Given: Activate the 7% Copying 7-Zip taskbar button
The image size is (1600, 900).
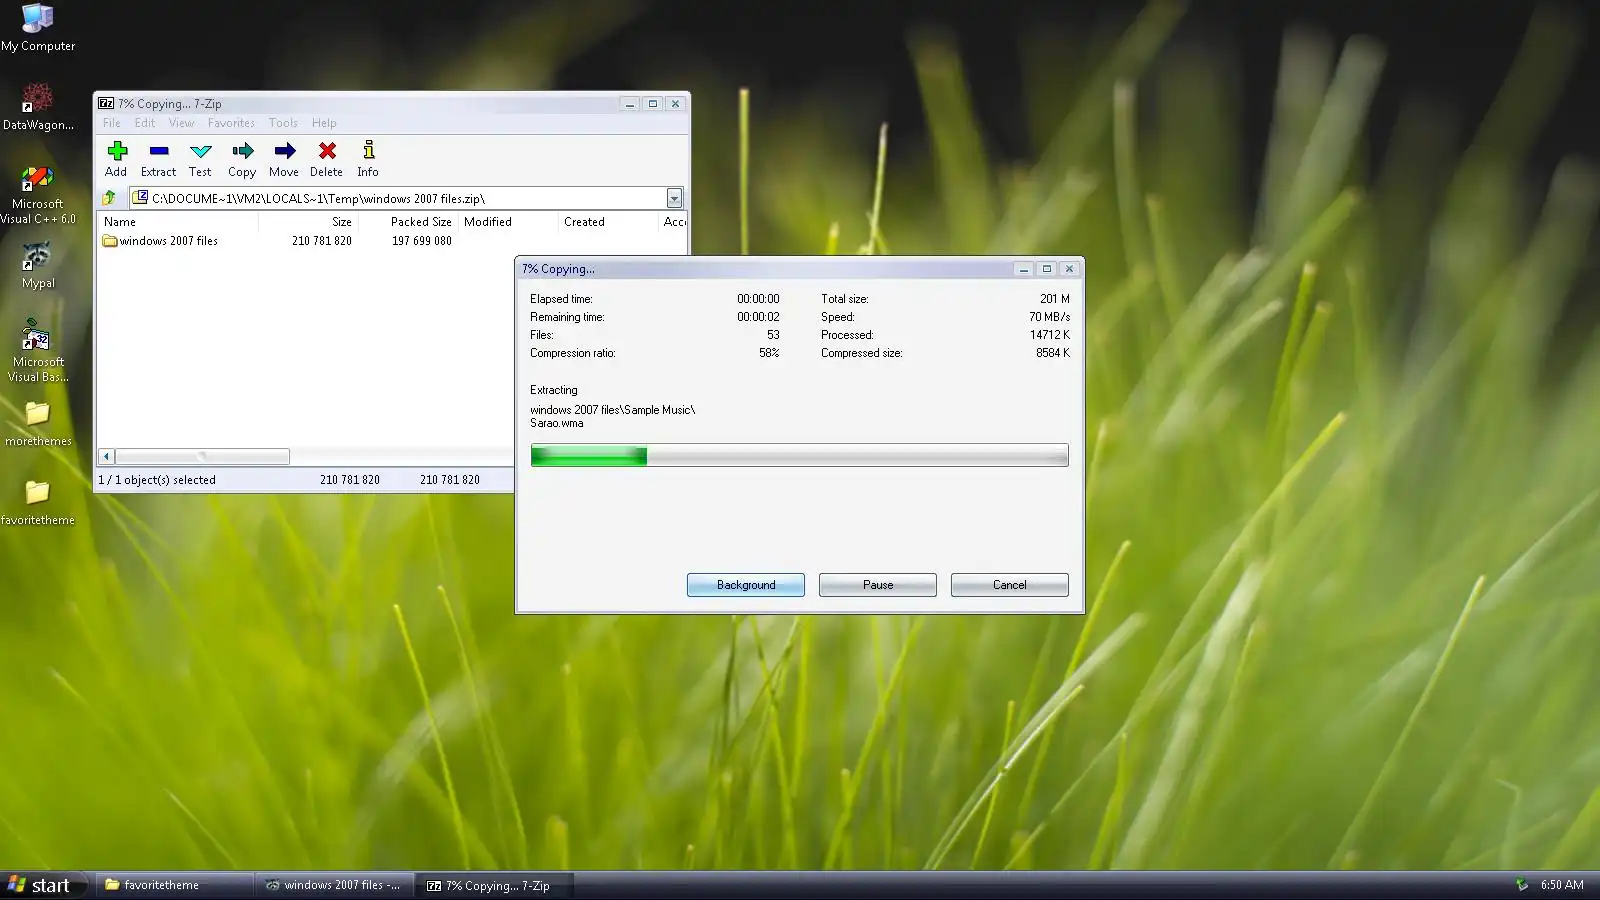Looking at the screenshot, I should tap(494, 885).
